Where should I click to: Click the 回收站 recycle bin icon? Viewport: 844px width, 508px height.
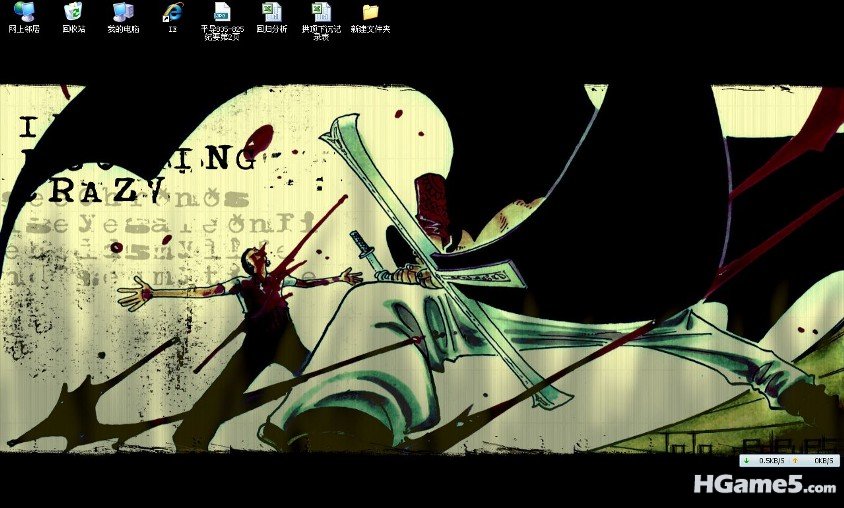[x=73, y=12]
